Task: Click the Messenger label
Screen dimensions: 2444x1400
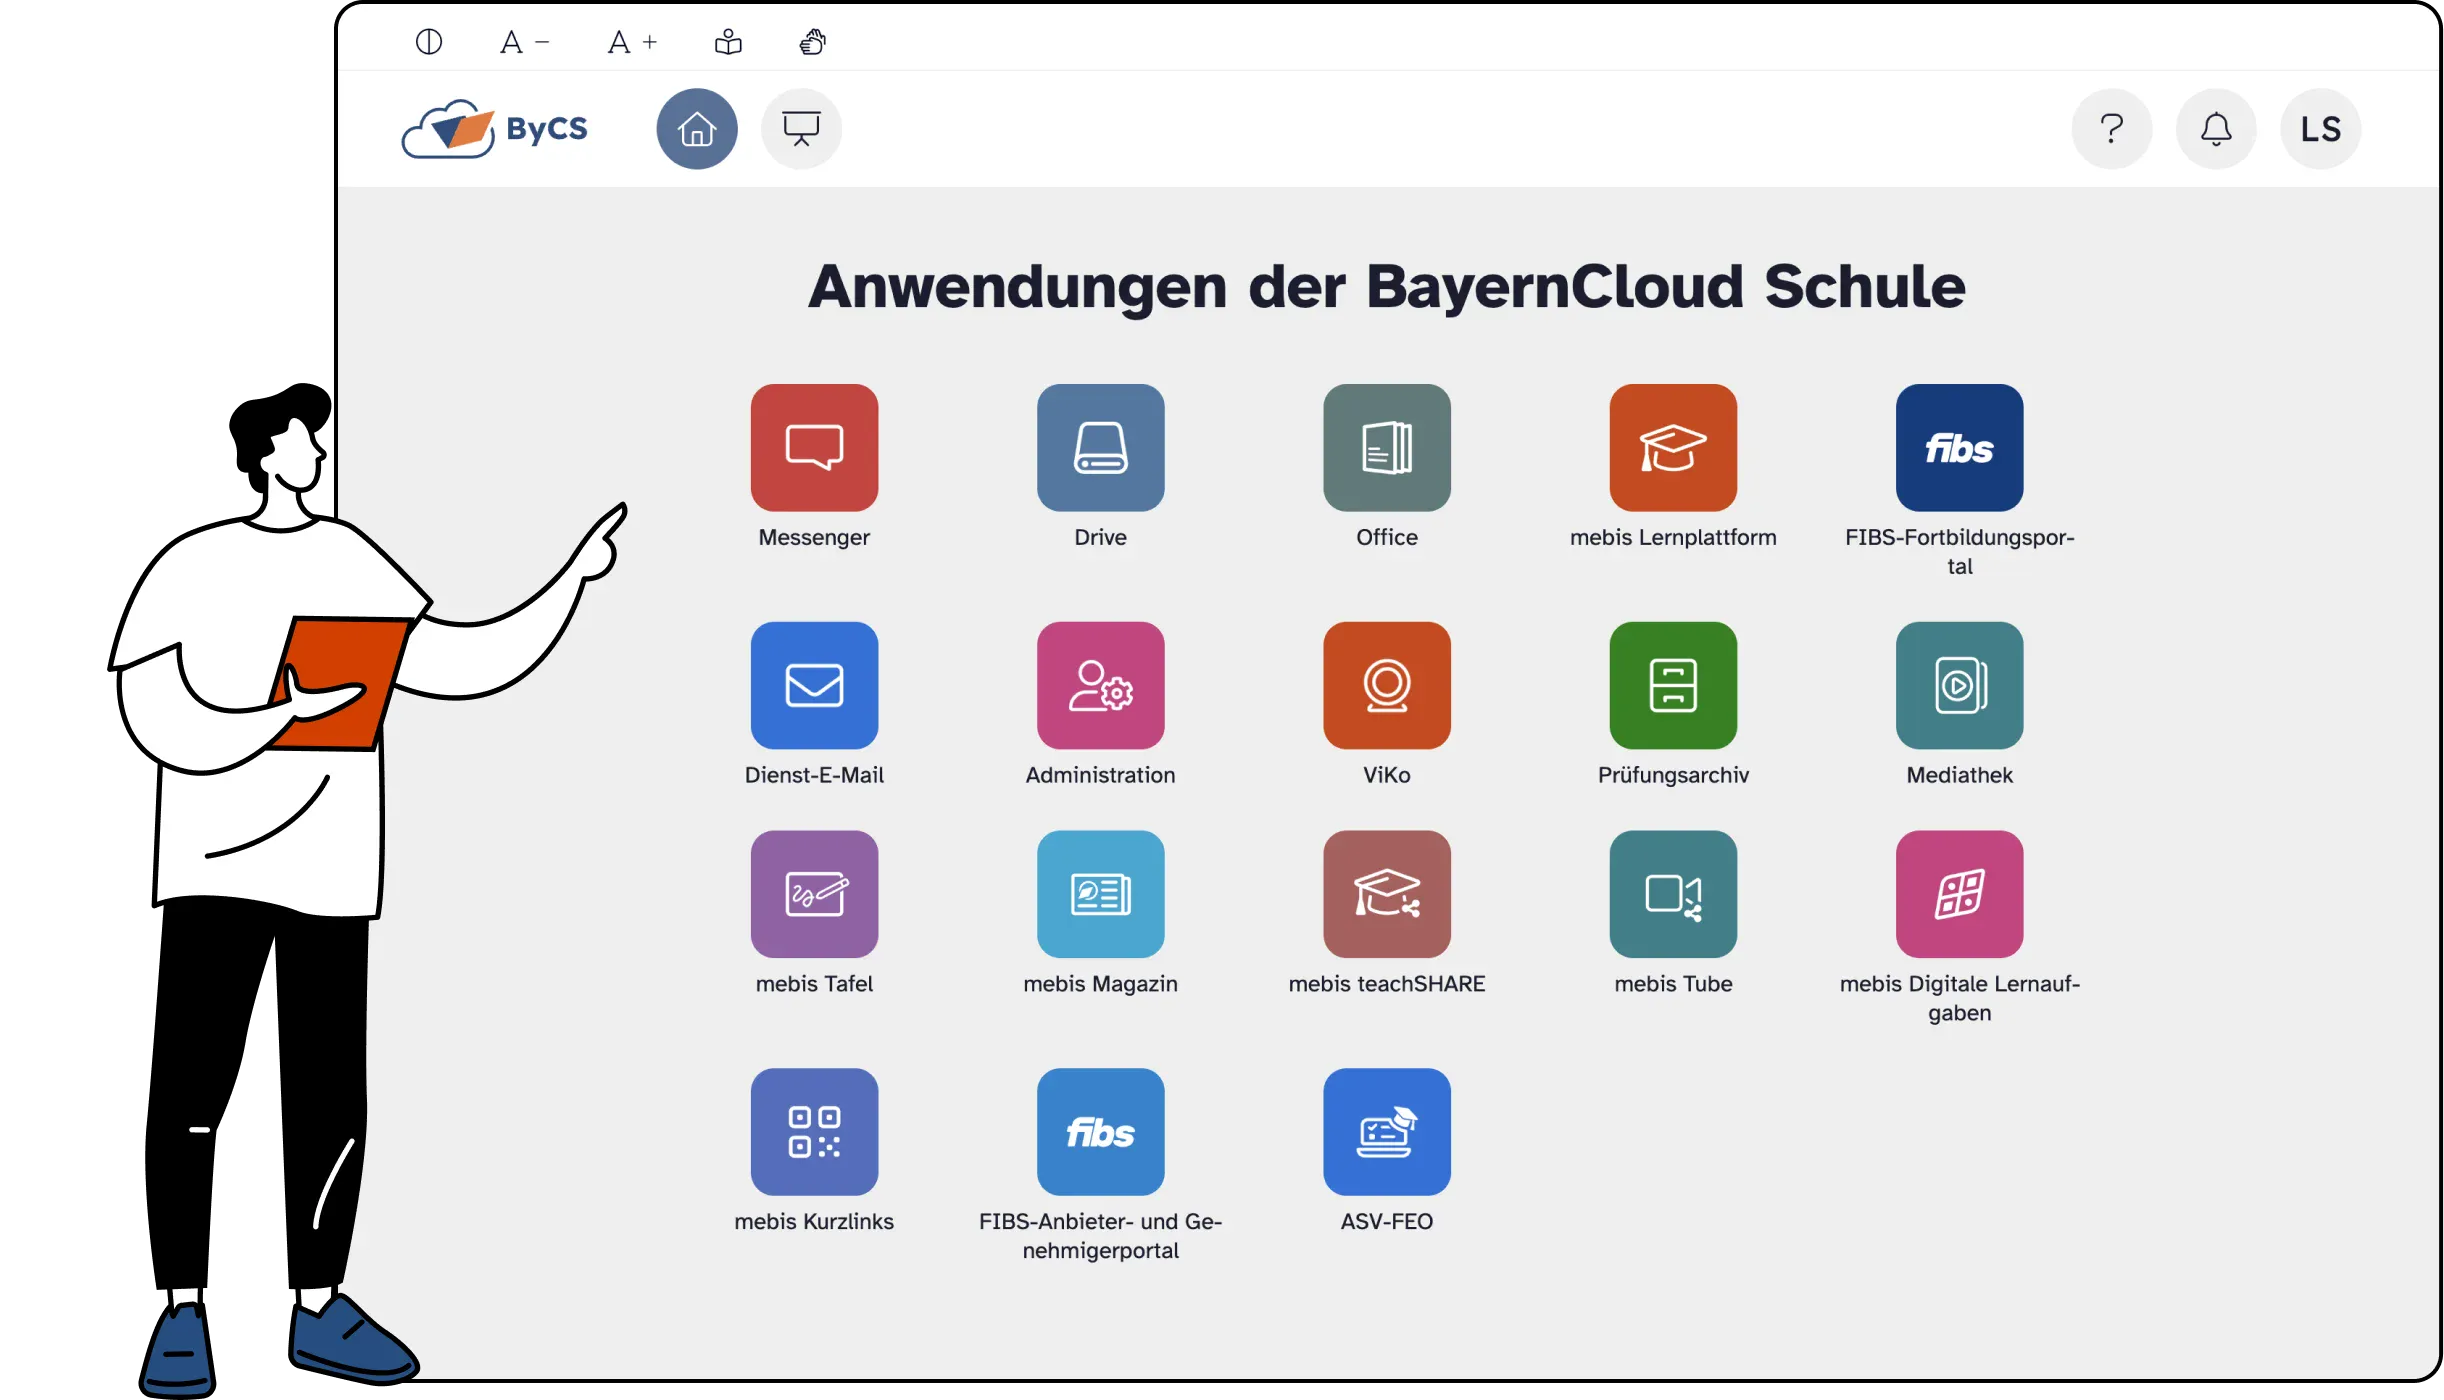Action: [814, 538]
